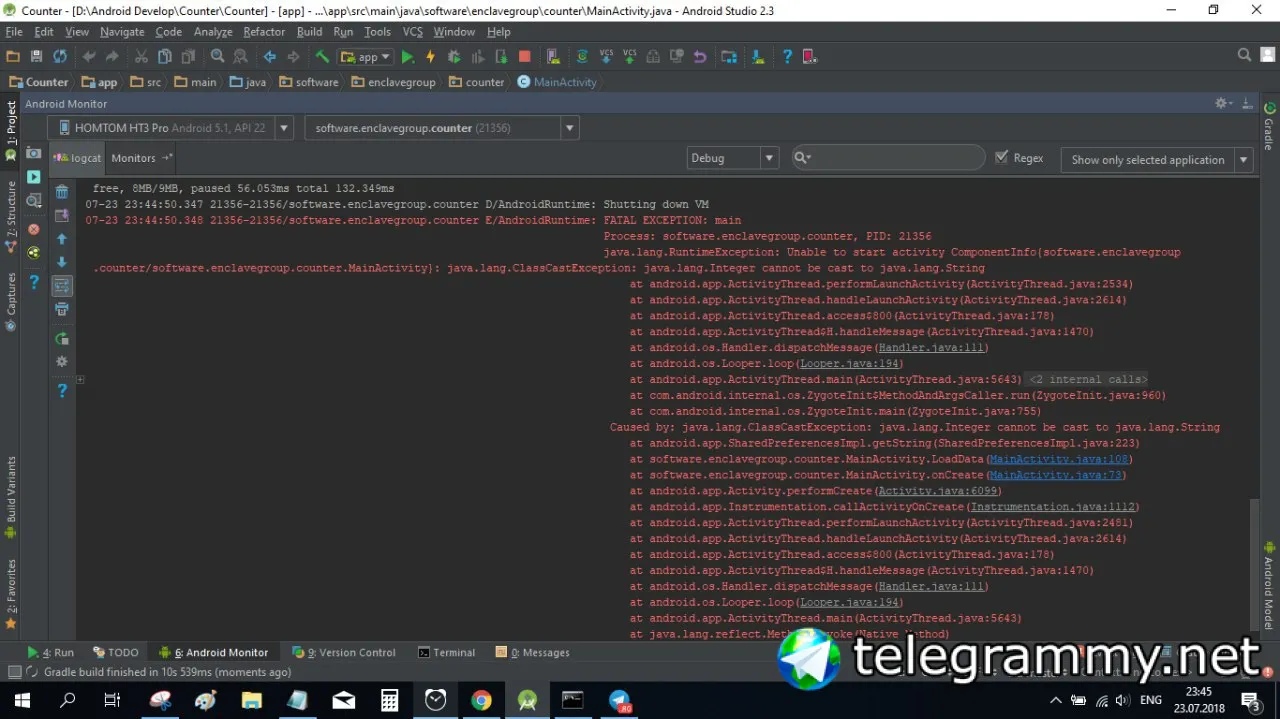This screenshot has height=719, width=1280.
Task: Click the Debug app bug icon
Action: click(454, 57)
